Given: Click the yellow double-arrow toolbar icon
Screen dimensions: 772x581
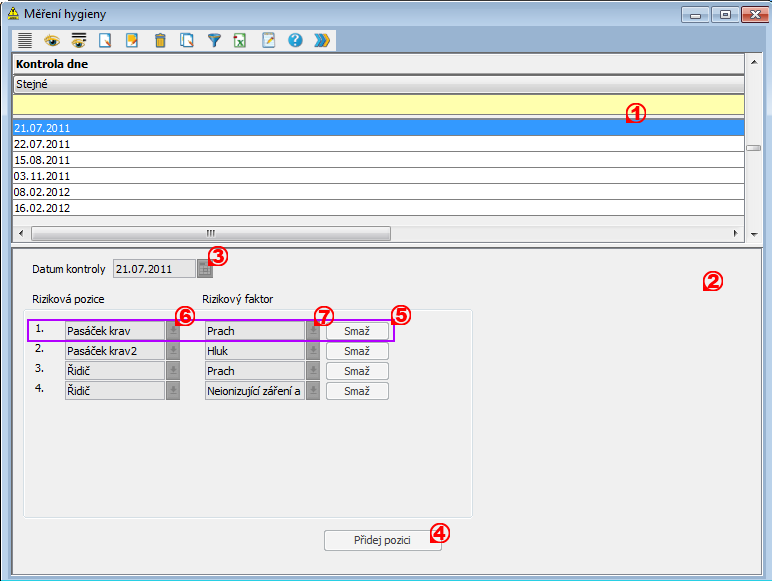Looking at the screenshot, I should [321, 41].
